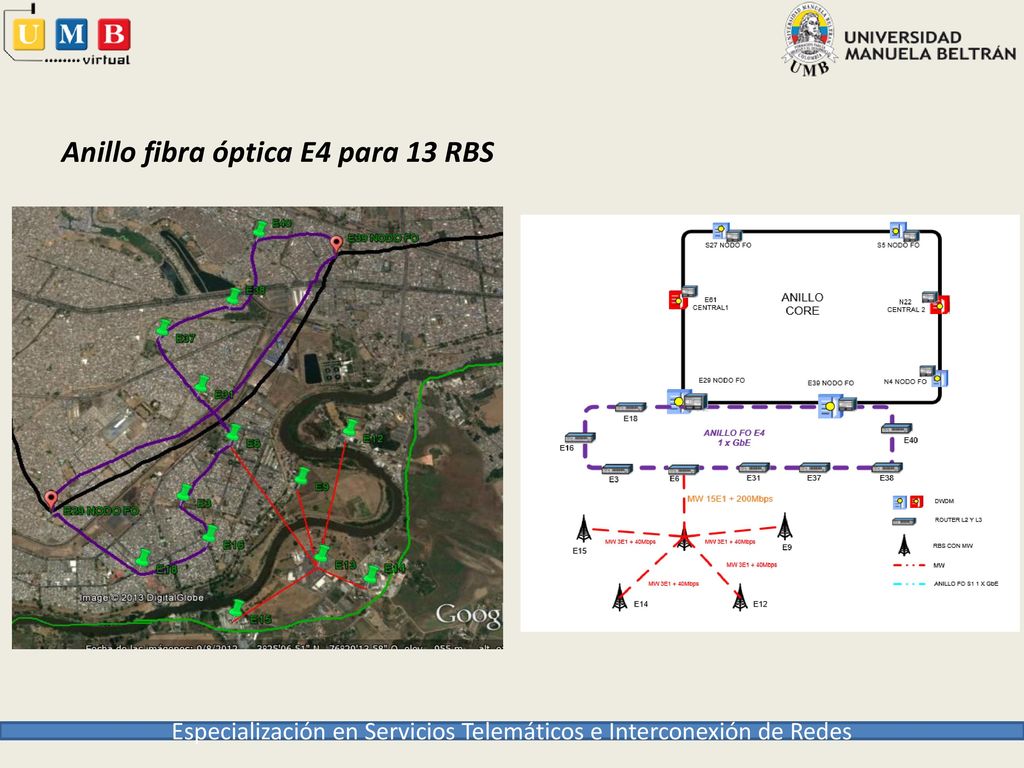Click the E15 tower in the diagram
Viewport: 1024px width, 768px height.
pyautogui.click(x=583, y=528)
